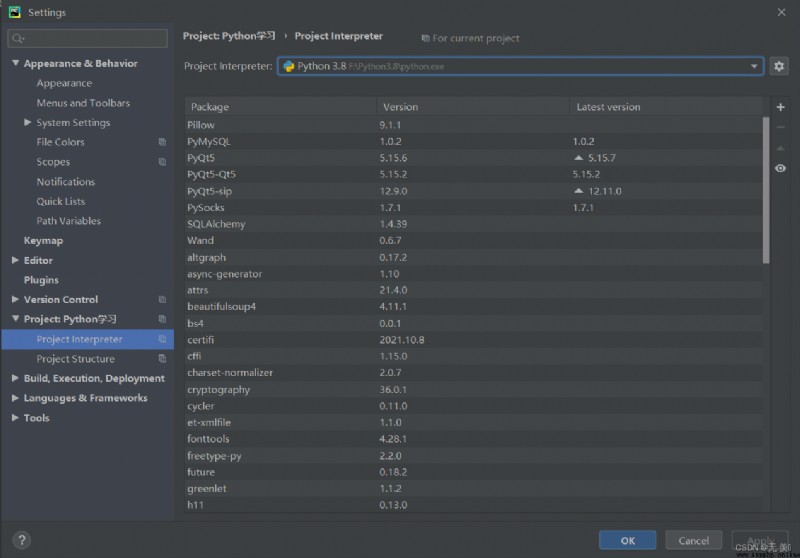This screenshot has height=558, width=800.
Task: Expand the Version Control section
Action: click(15, 299)
